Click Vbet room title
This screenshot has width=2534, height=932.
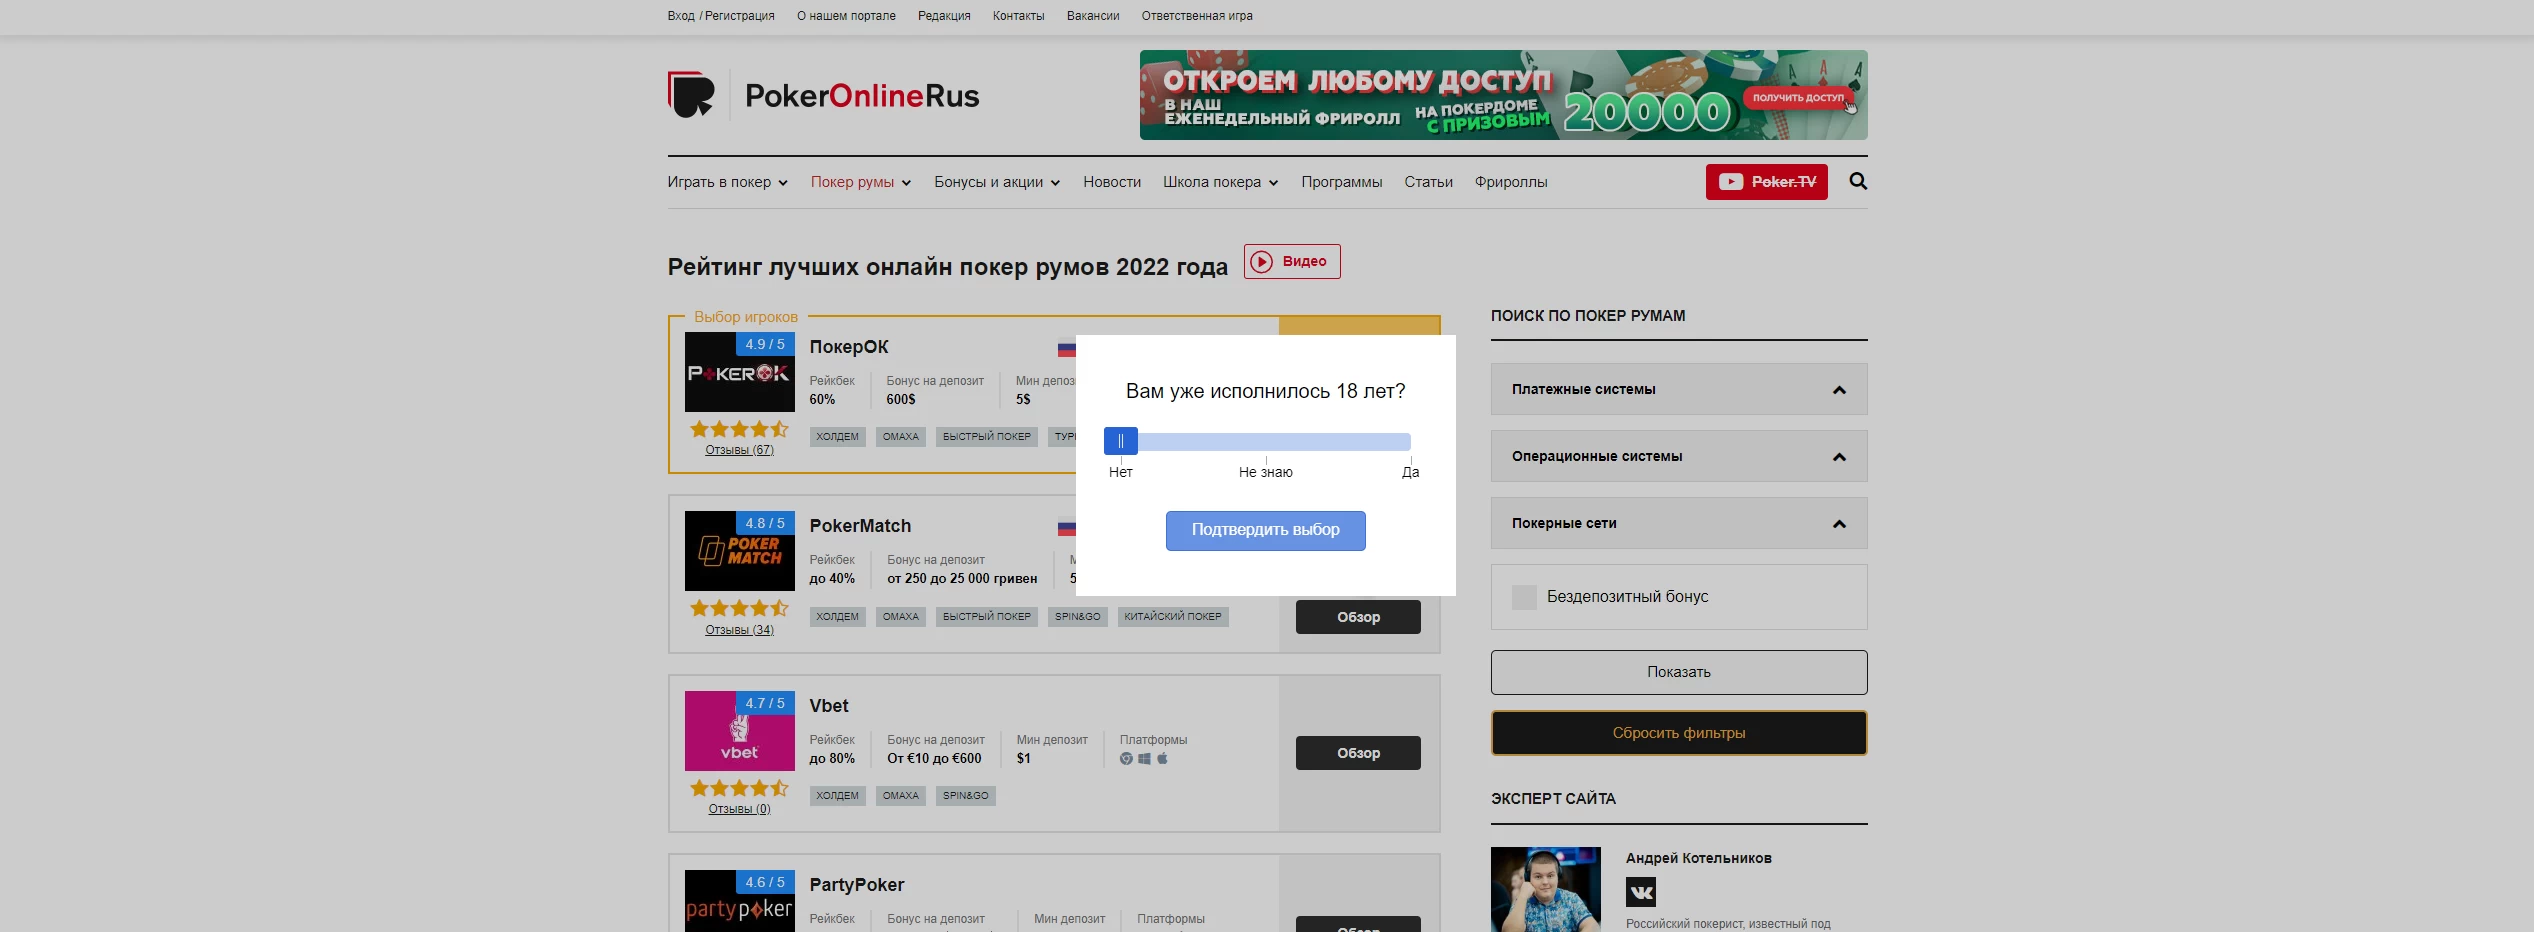pos(829,706)
